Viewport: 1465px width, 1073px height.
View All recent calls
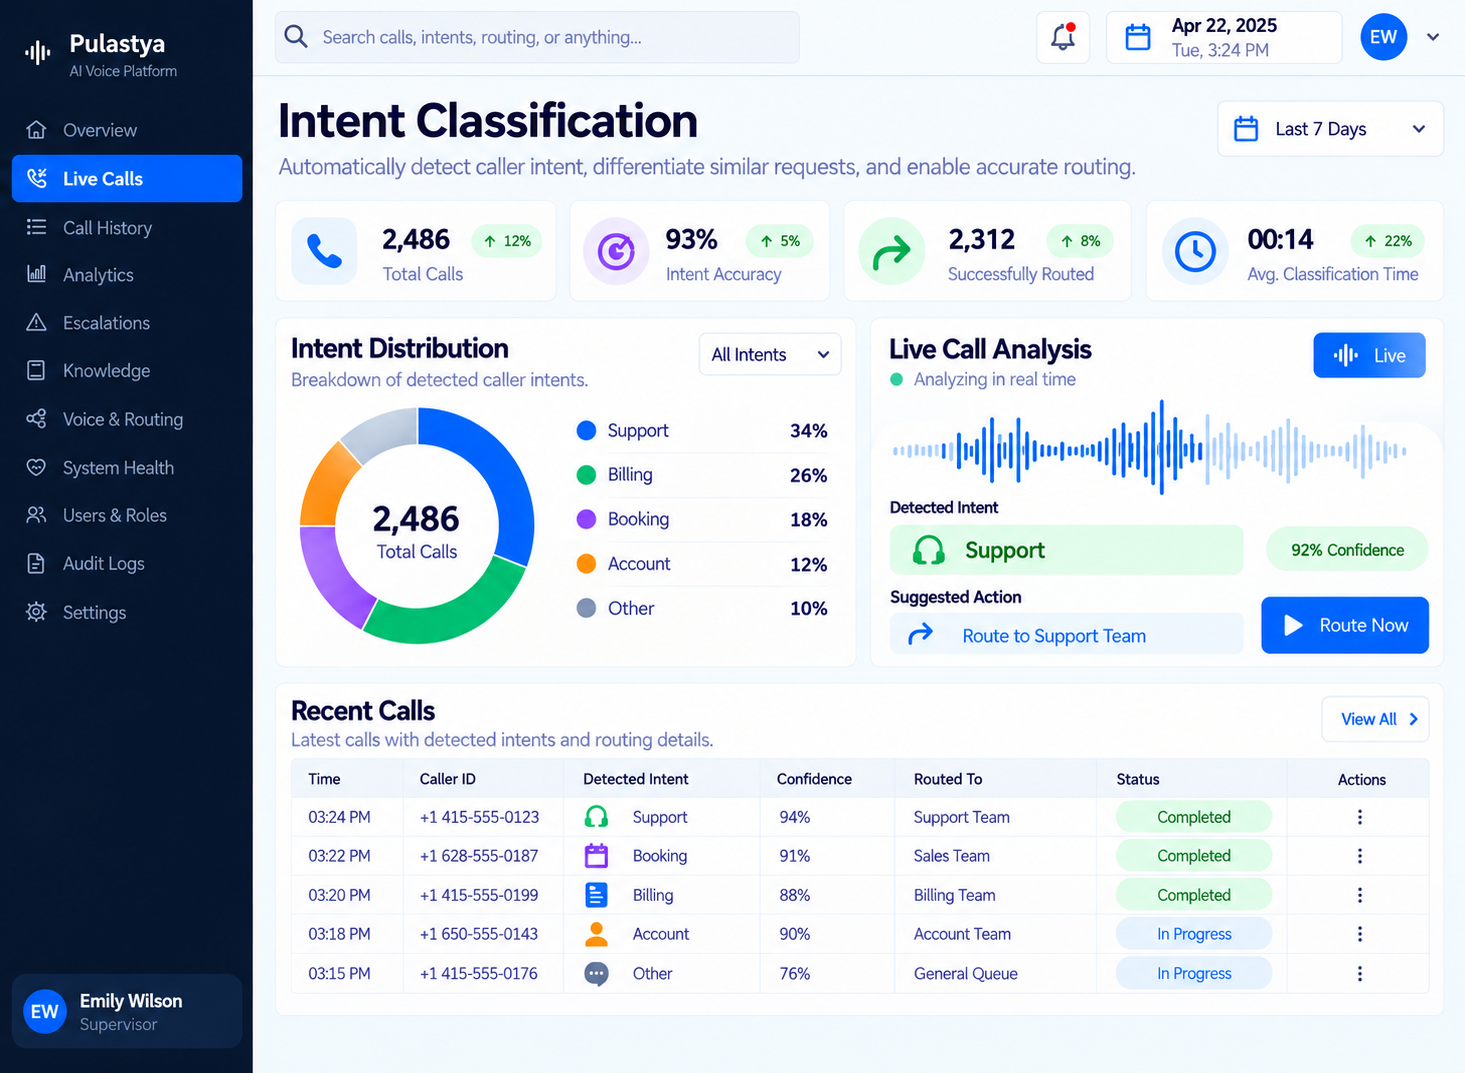click(1375, 719)
